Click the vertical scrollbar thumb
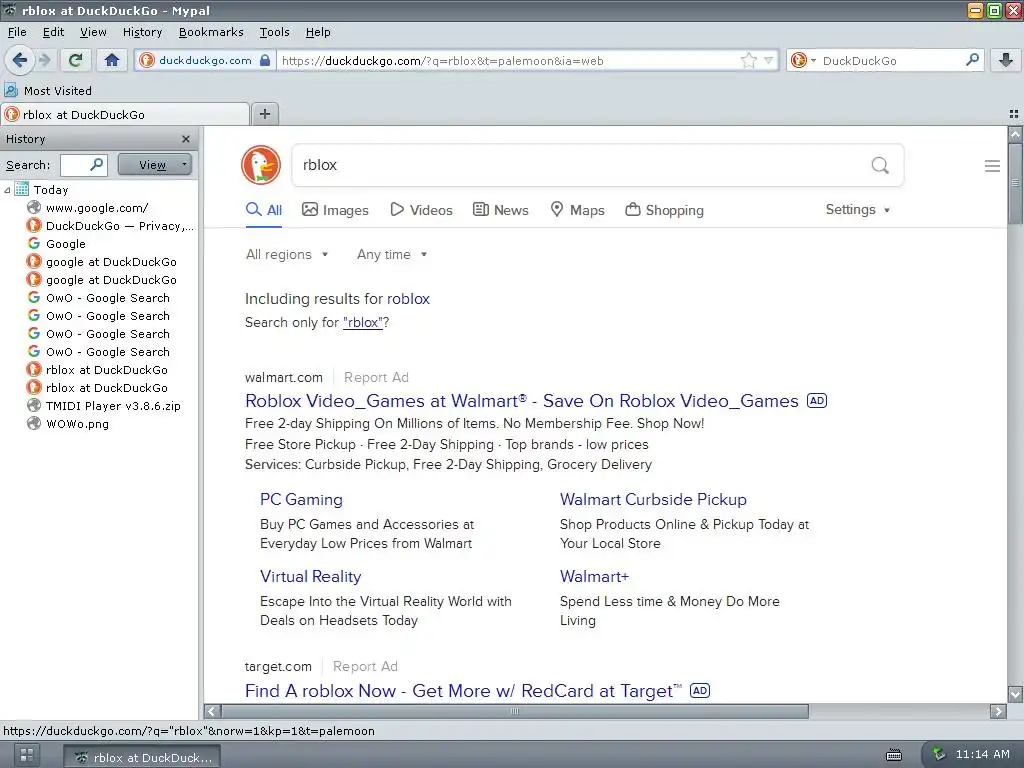 coord(1015,184)
